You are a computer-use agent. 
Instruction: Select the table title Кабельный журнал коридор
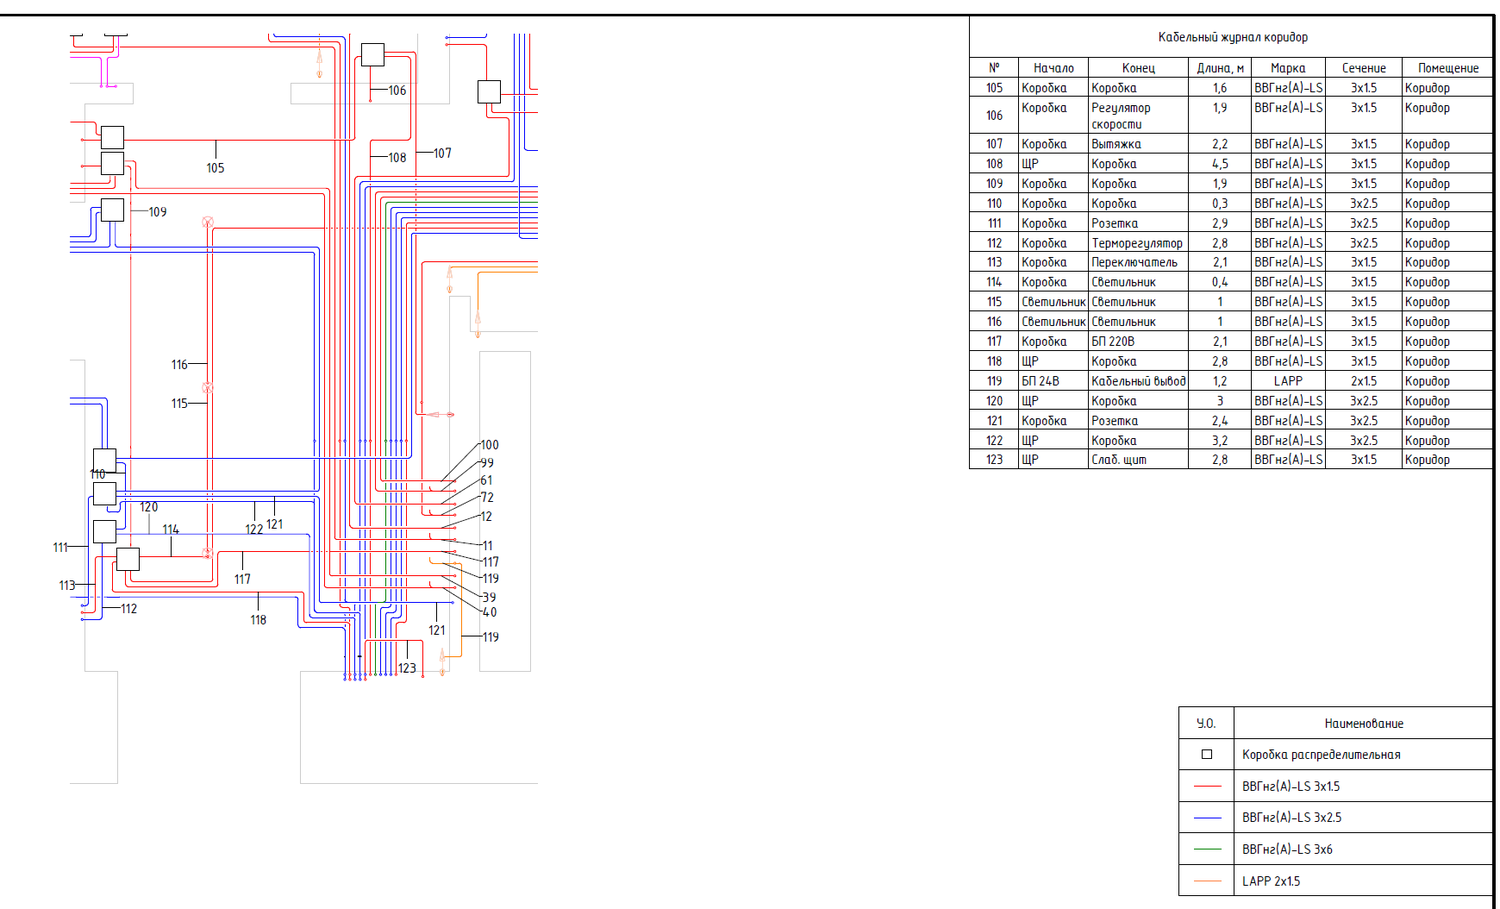click(x=1232, y=37)
